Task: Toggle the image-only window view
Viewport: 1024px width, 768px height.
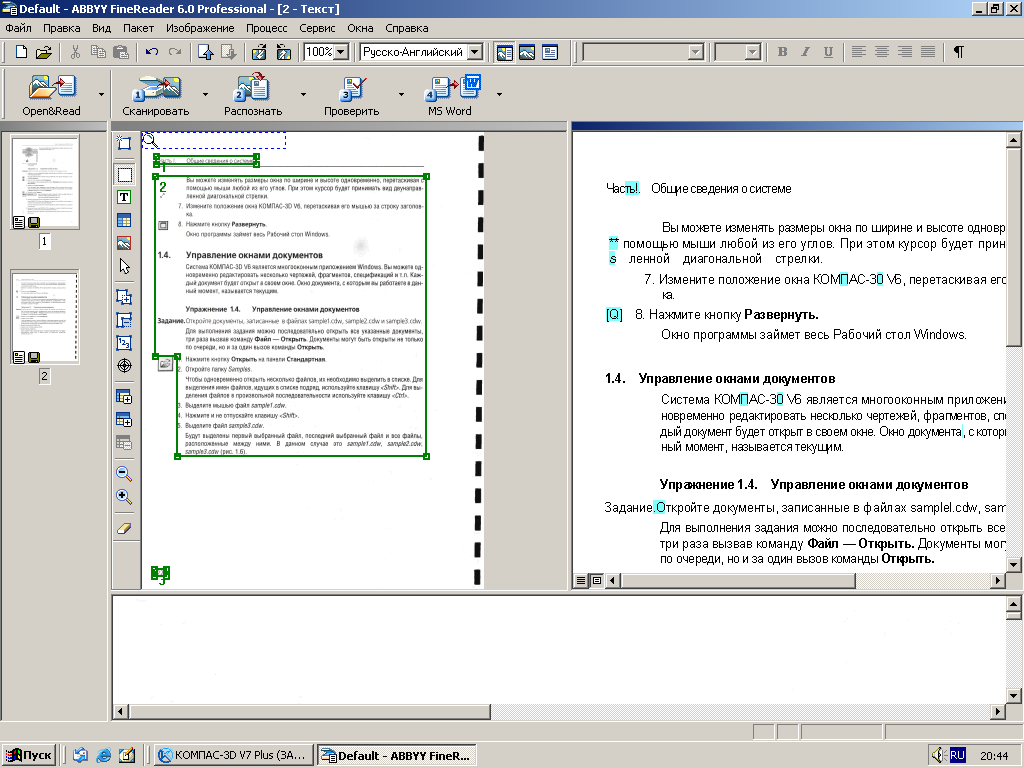Action: coord(527,52)
